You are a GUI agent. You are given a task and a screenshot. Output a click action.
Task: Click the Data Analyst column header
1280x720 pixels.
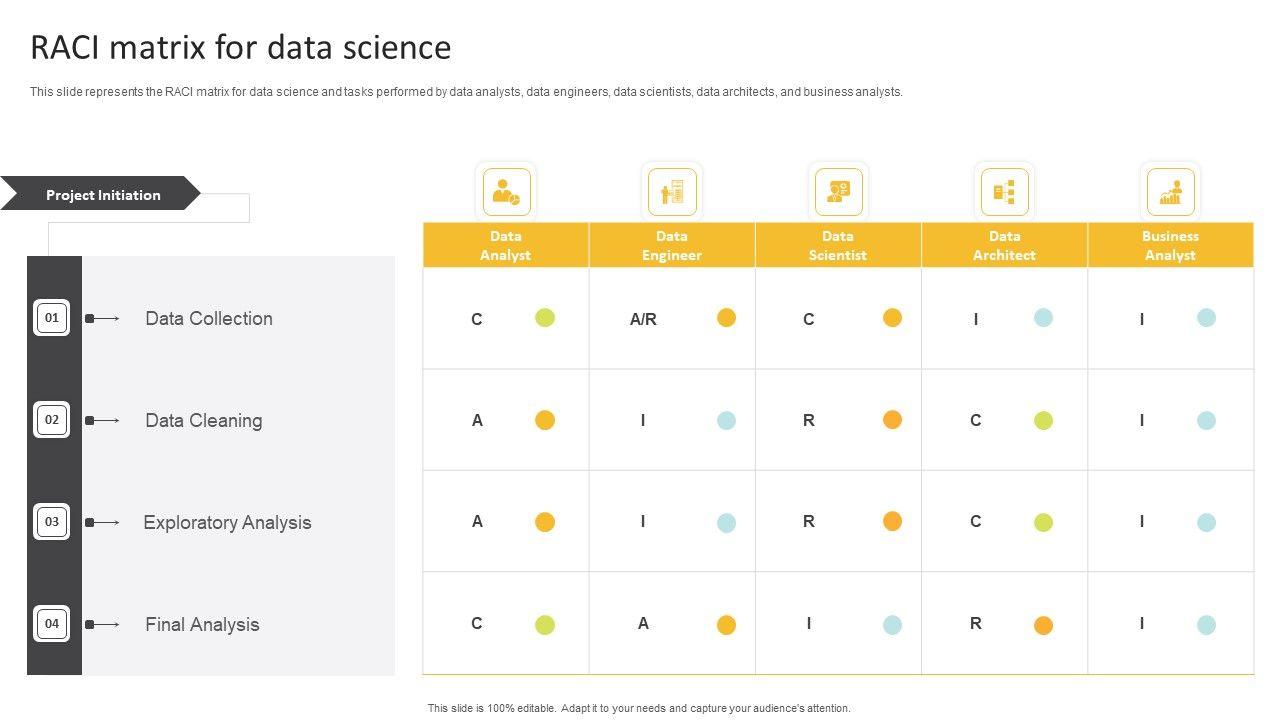(505, 245)
